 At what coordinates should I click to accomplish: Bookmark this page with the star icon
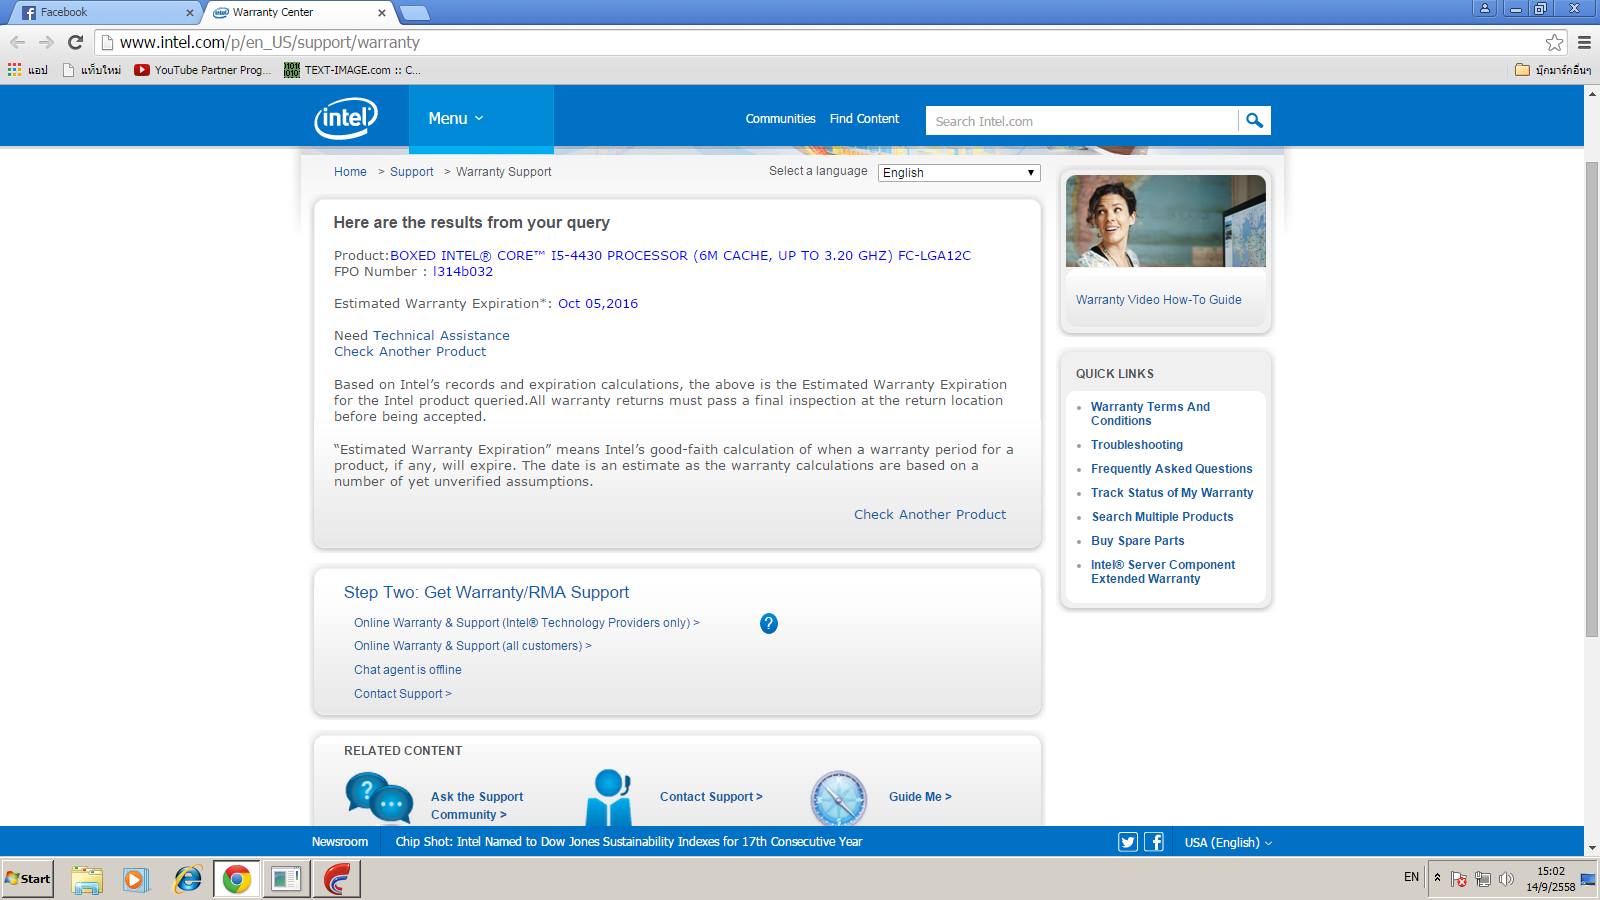[1554, 42]
